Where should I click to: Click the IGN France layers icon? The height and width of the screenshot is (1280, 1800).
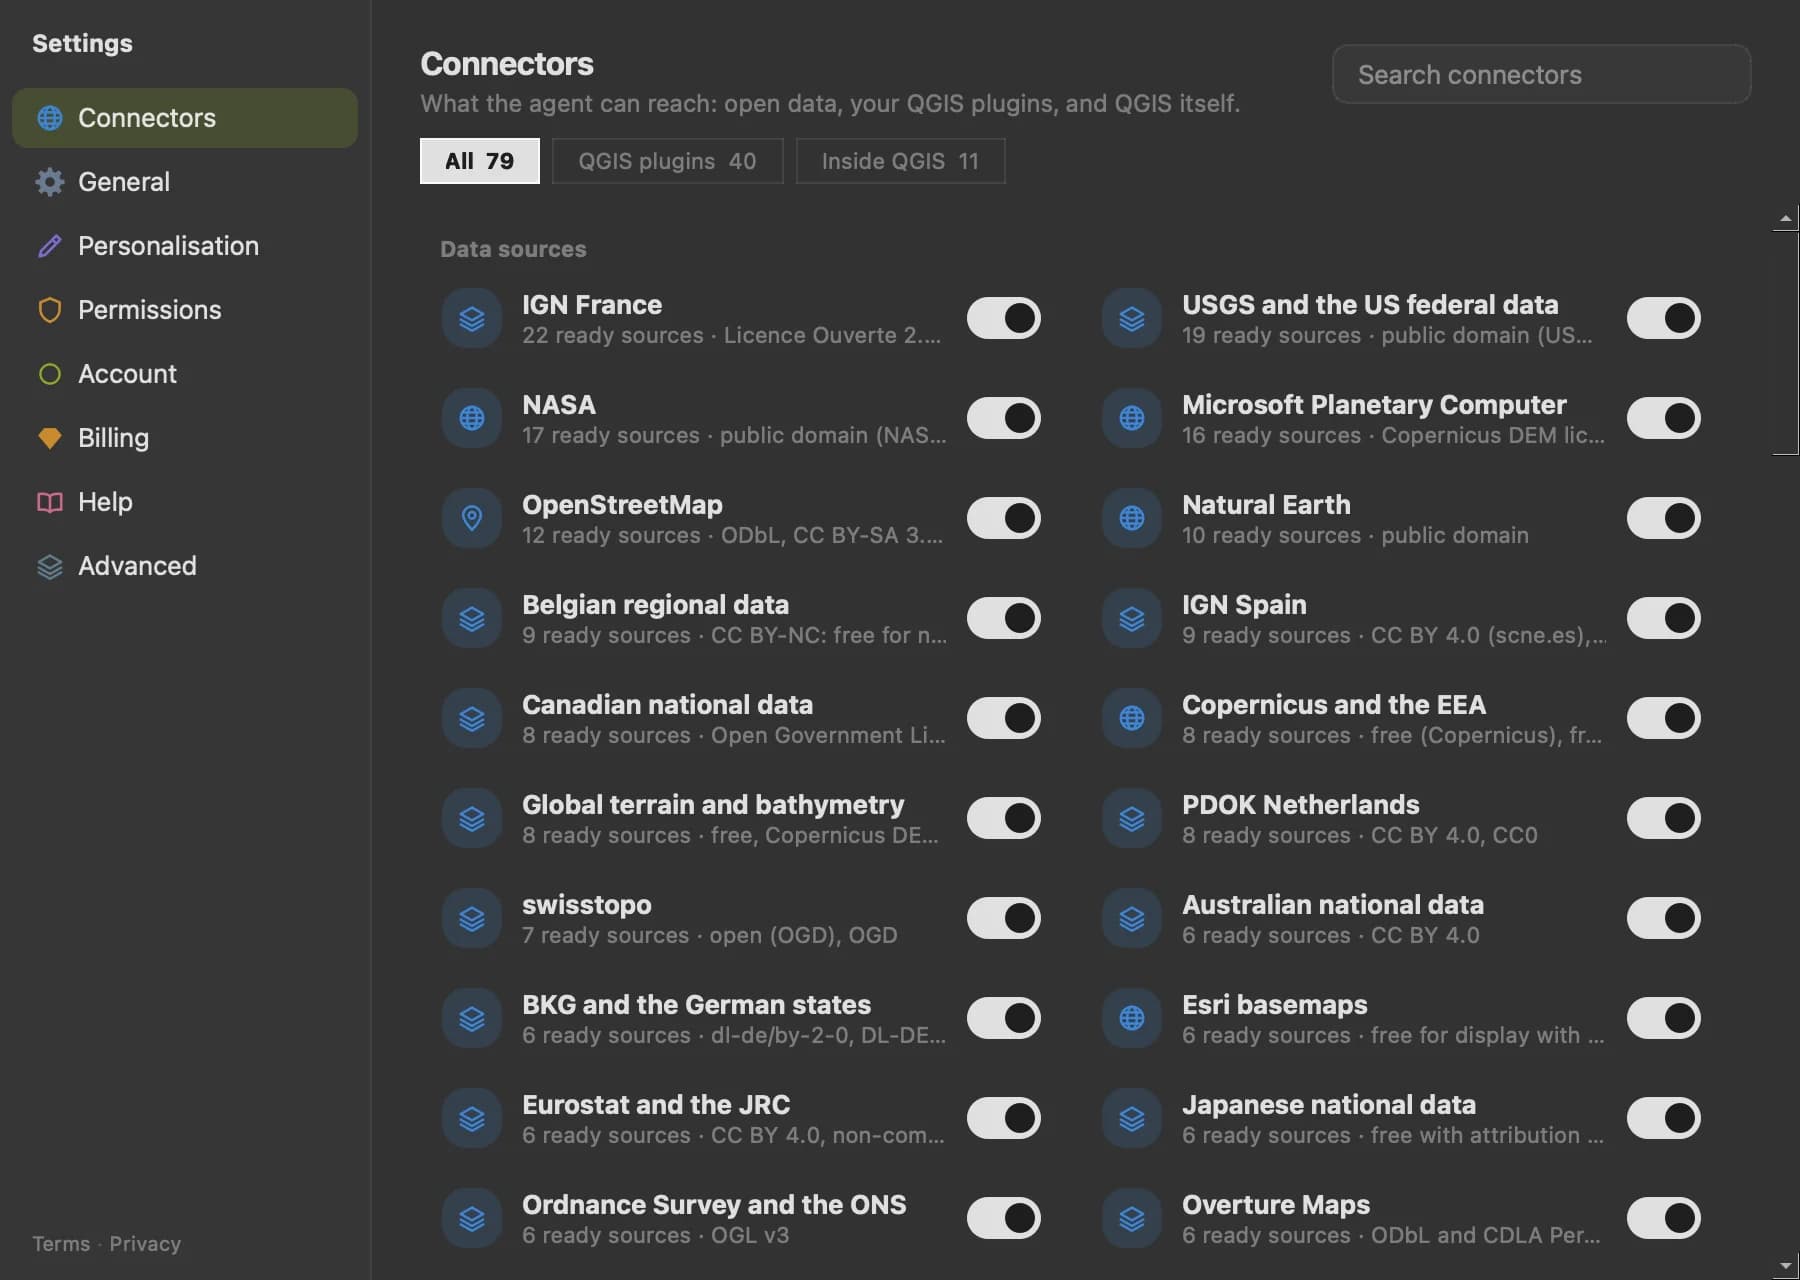472,318
